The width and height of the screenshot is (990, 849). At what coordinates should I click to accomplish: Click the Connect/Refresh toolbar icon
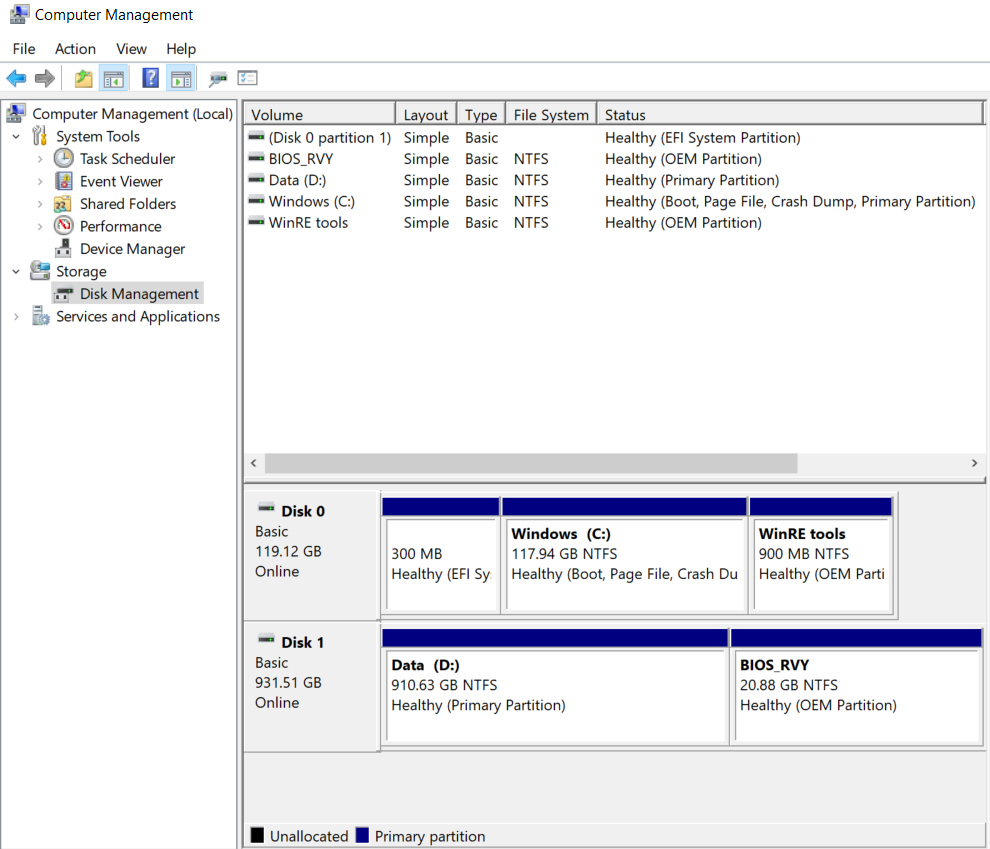[x=218, y=79]
